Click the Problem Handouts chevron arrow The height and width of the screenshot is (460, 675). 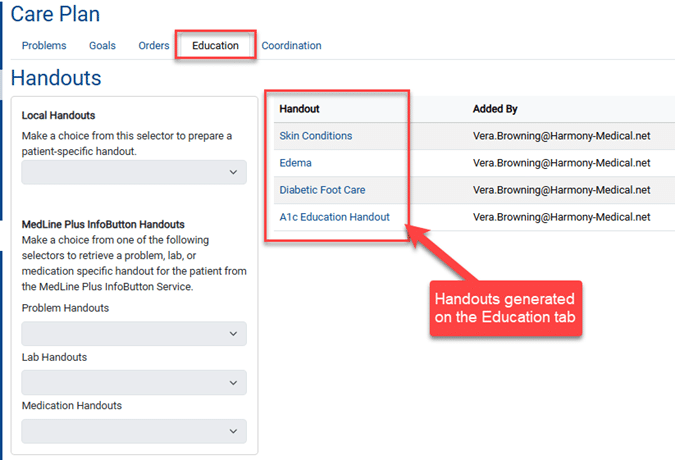pyautogui.click(x=233, y=333)
